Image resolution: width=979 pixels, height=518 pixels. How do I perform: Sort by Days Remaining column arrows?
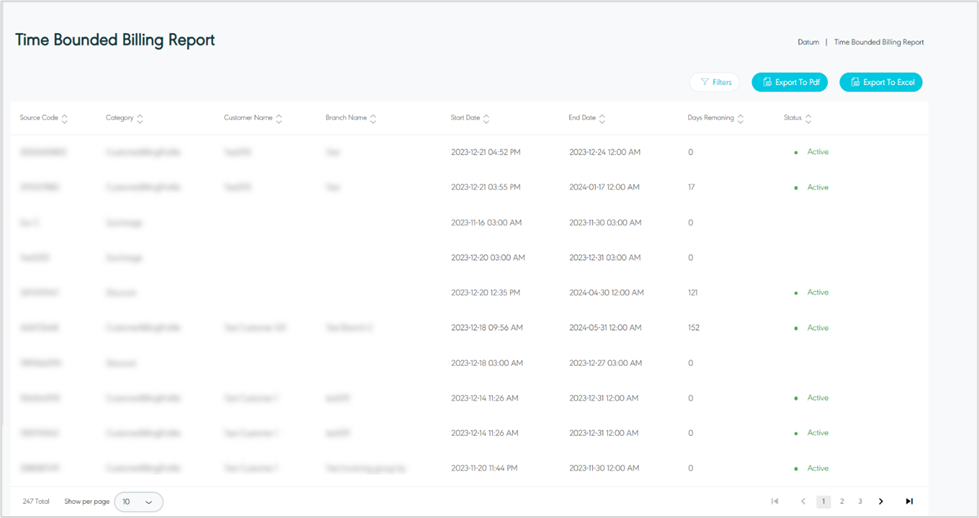(741, 118)
